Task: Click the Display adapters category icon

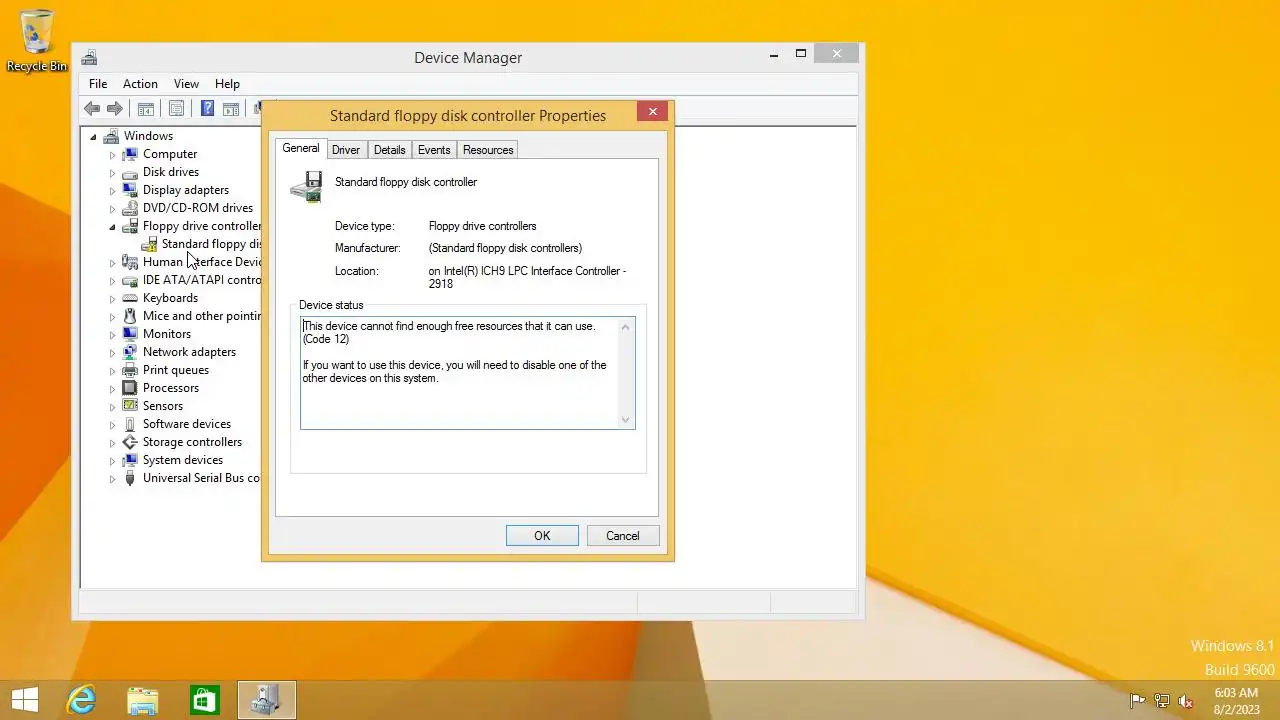Action: click(x=130, y=190)
